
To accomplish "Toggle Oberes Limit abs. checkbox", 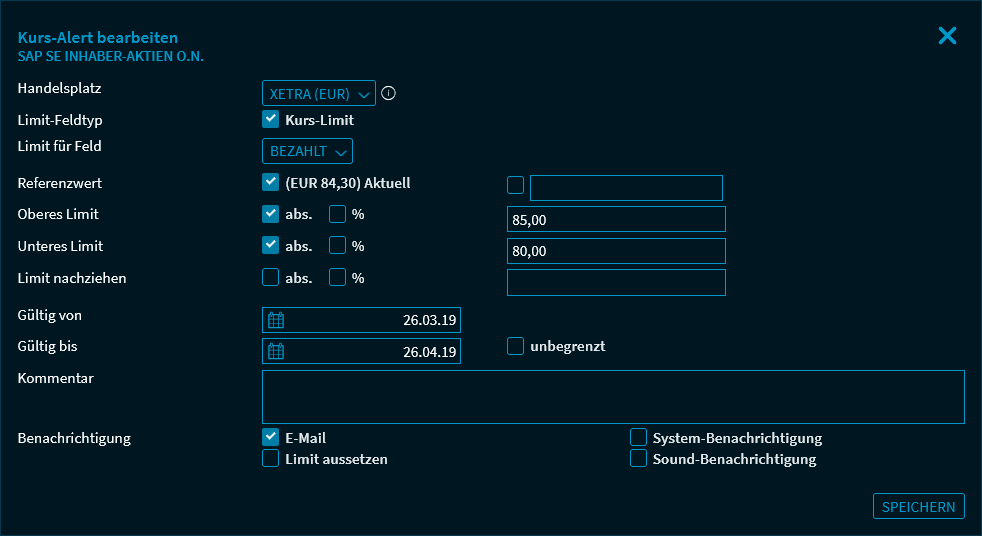I will point(270,214).
